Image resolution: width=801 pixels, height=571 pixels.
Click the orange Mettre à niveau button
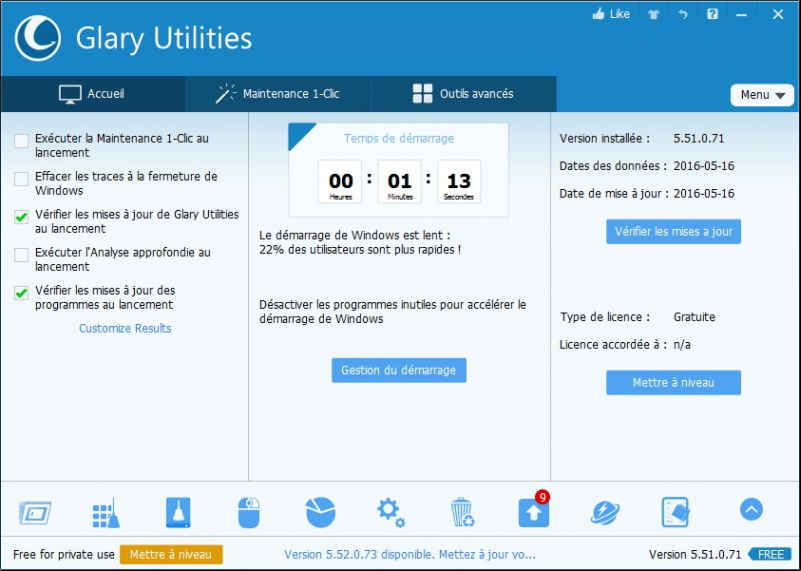tap(171, 555)
